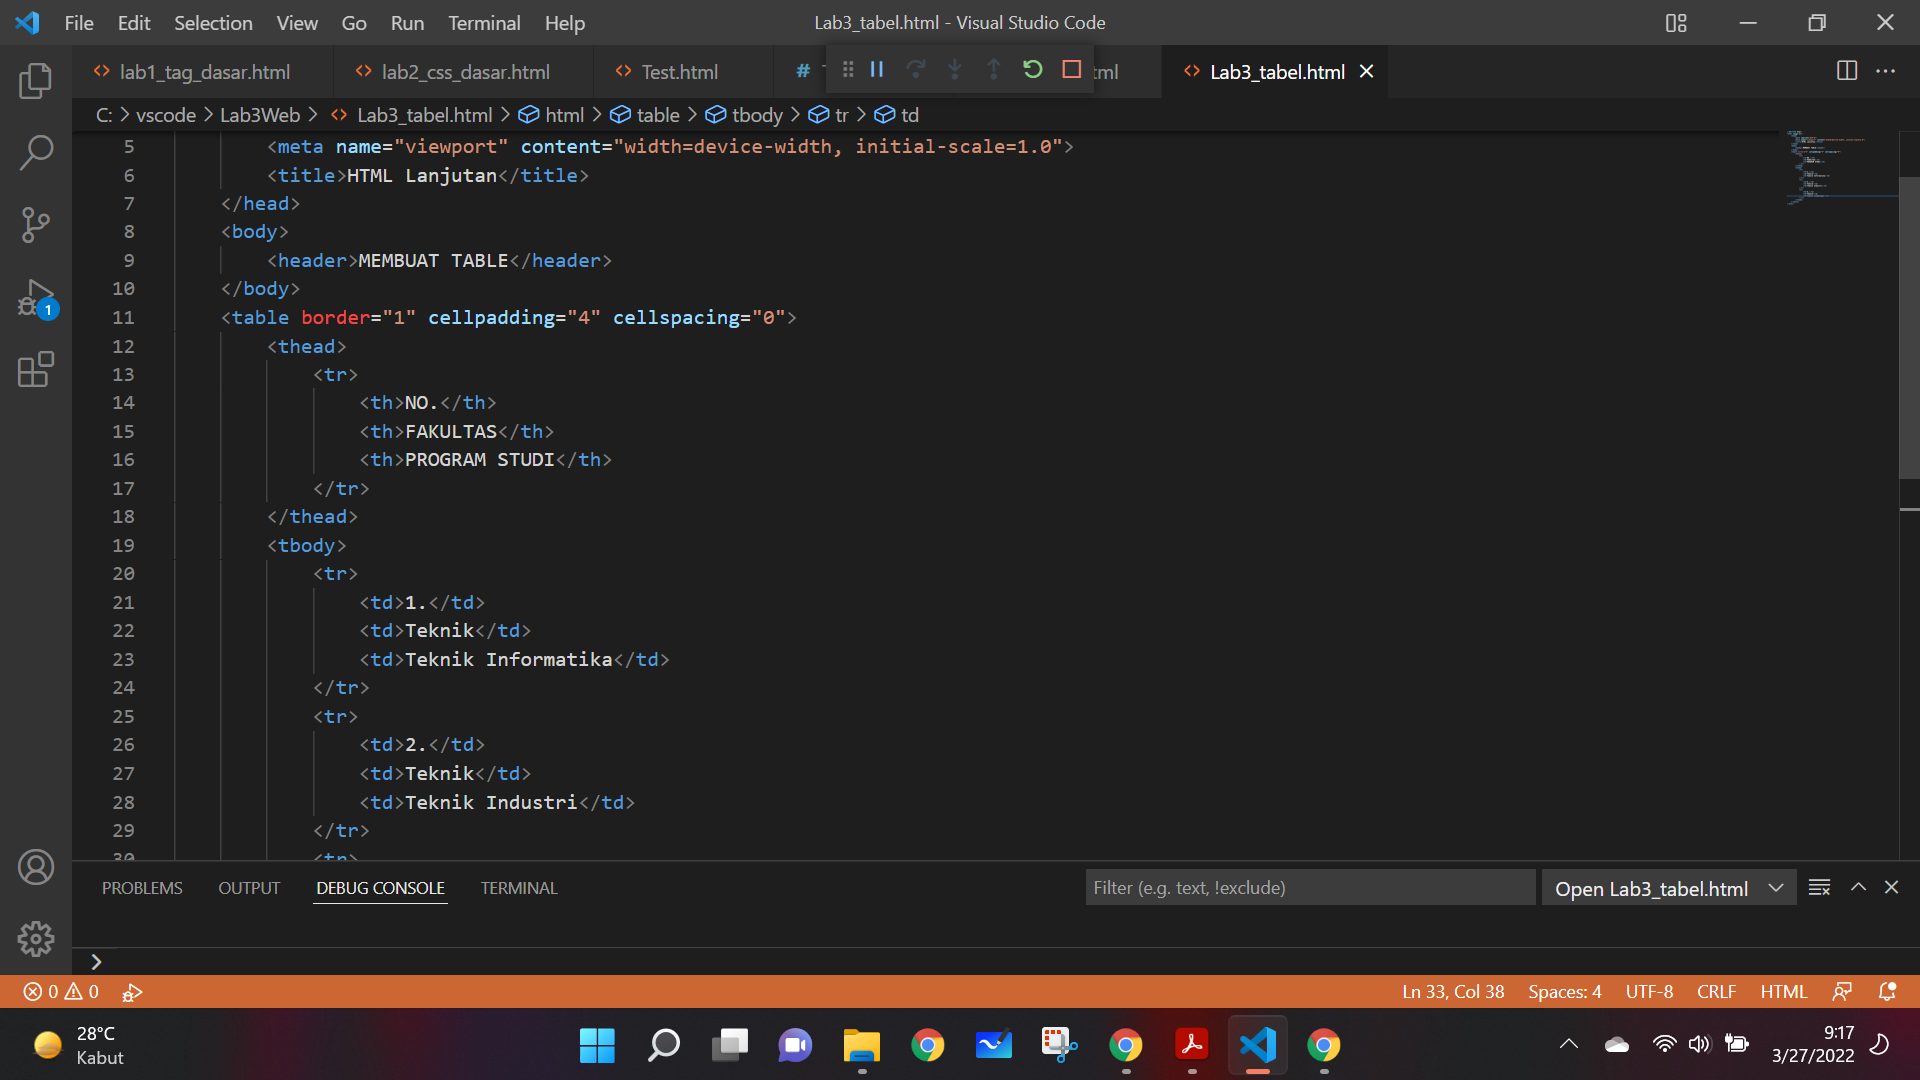The width and height of the screenshot is (1920, 1080).
Task: Click UTF-8 encoding in status bar
Action: [x=1649, y=991]
